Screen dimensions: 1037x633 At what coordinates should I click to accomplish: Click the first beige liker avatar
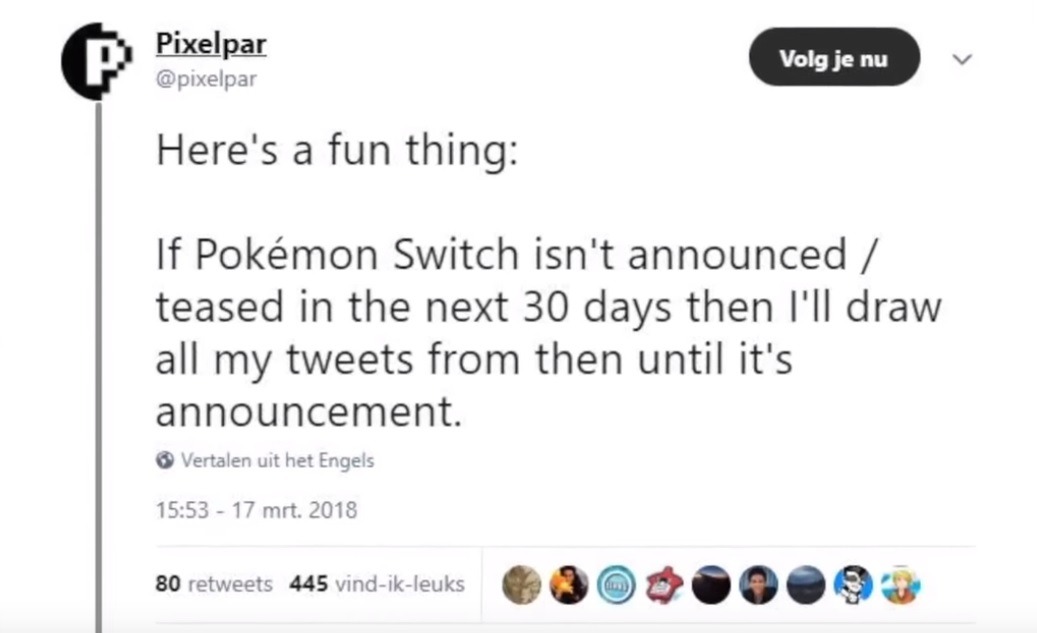pyautogui.click(x=520, y=585)
